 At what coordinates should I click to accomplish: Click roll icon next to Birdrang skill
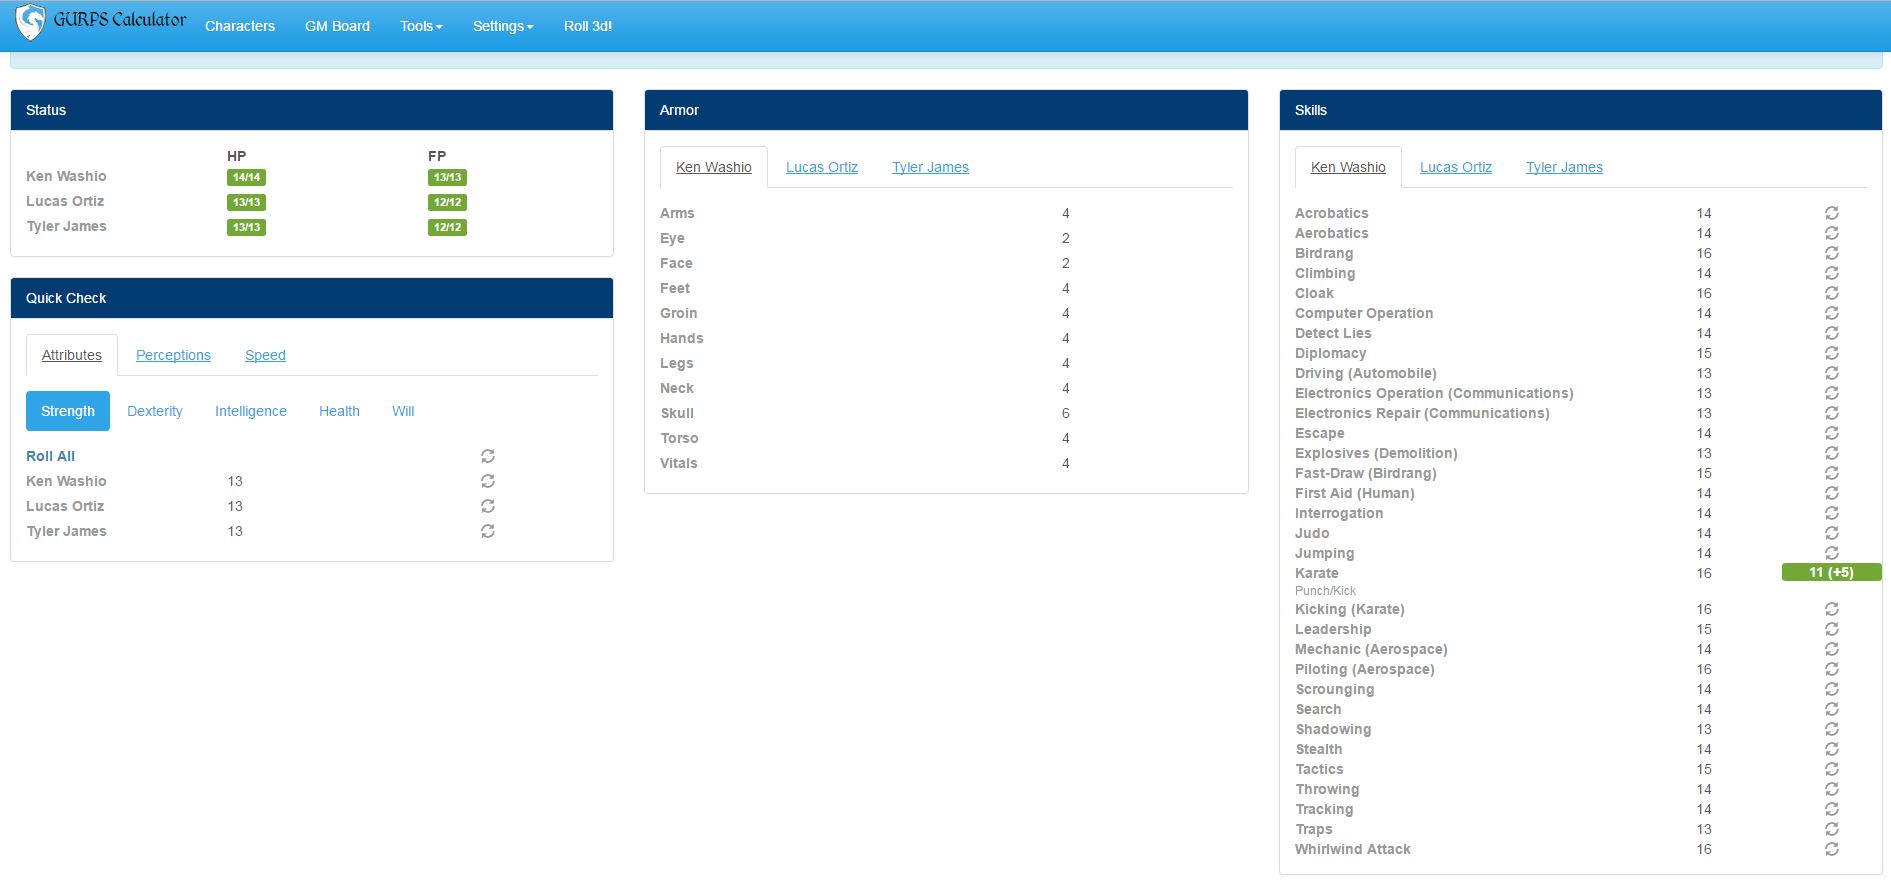1831,253
